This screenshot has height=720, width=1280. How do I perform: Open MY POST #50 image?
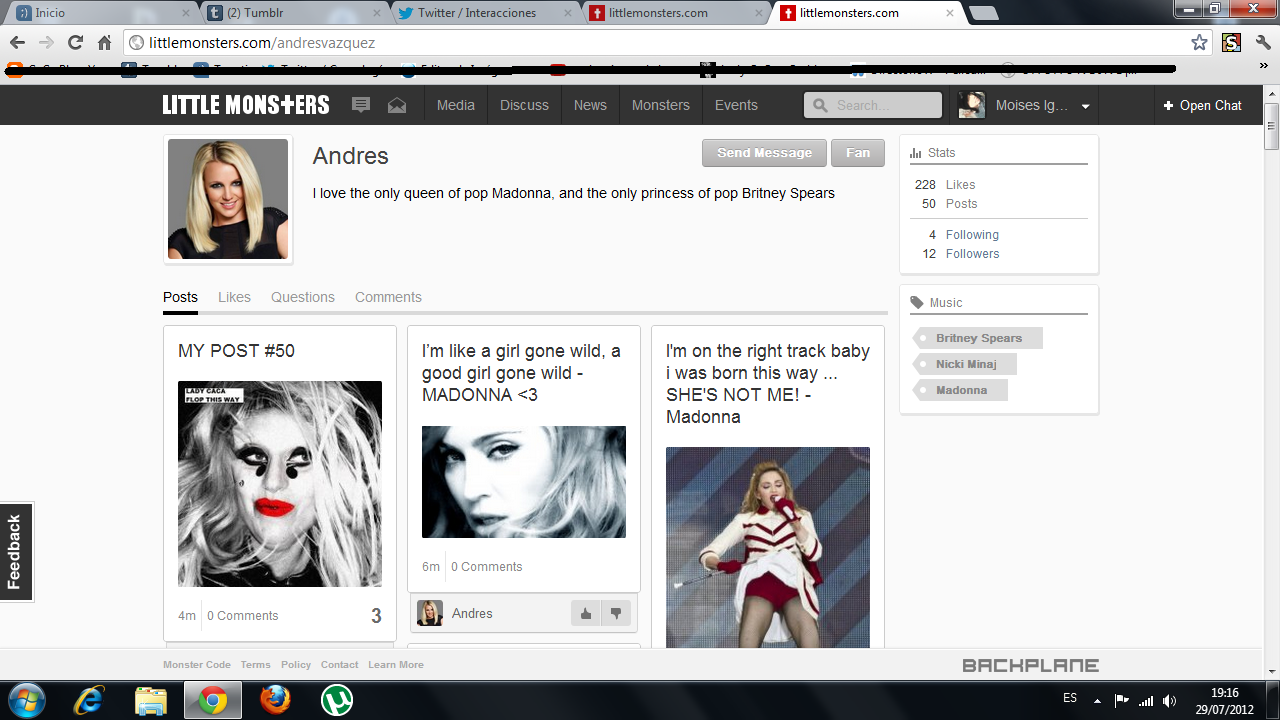280,483
